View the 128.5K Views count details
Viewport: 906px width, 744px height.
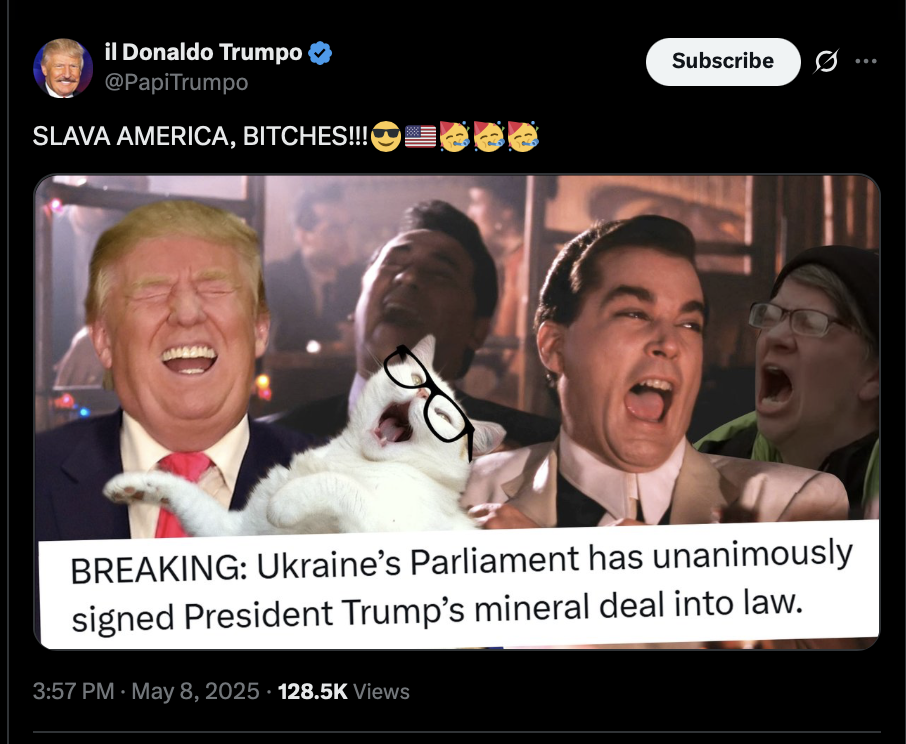pos(344,691)
